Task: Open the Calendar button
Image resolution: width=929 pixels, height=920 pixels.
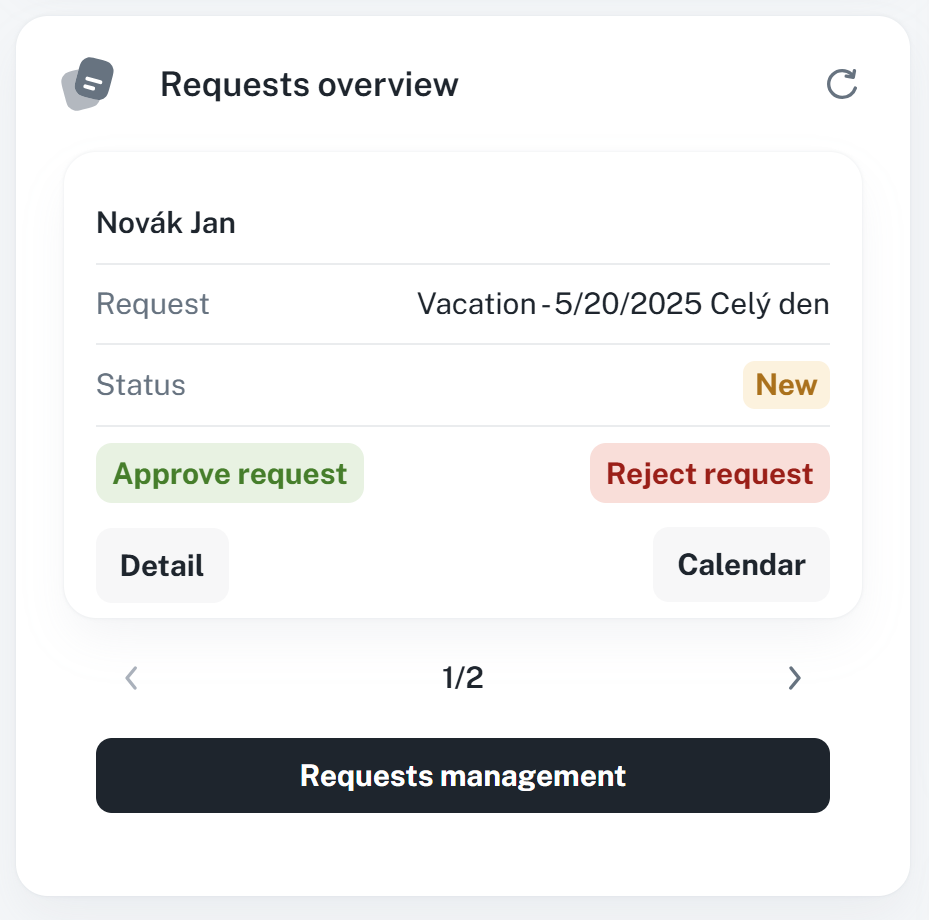Action: (741, 565)
